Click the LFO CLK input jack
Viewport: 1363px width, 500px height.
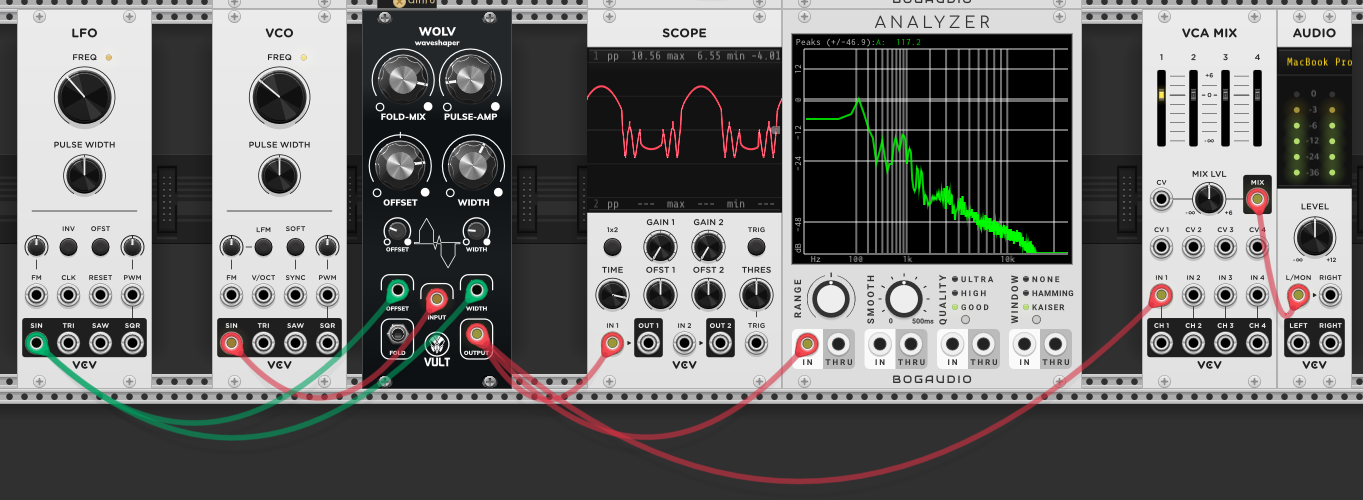click(x=68, y=296)
